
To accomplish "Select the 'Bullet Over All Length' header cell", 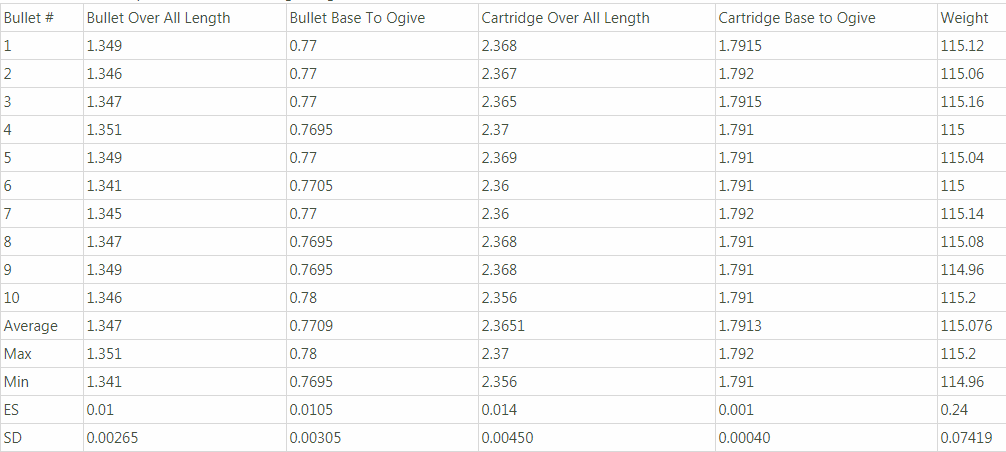I will coord(184,18).
